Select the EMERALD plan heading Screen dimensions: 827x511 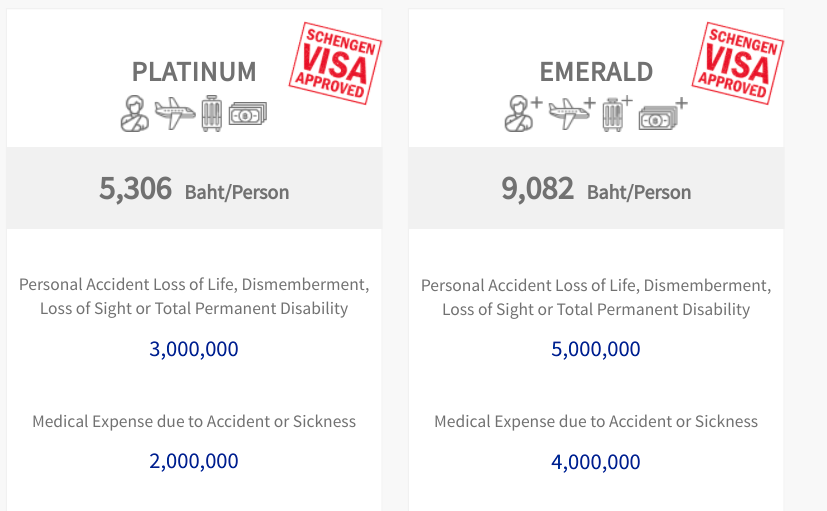[596, 72]
